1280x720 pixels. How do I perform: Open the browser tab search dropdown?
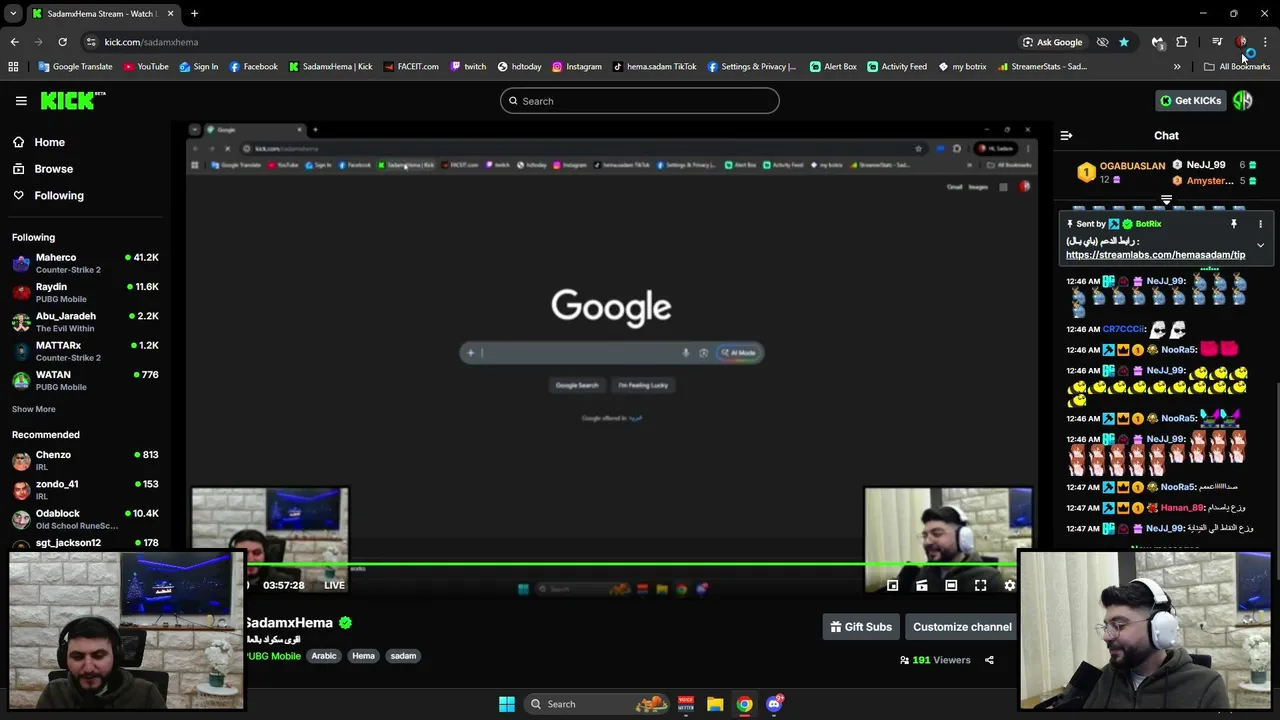(x=14, y=14)
